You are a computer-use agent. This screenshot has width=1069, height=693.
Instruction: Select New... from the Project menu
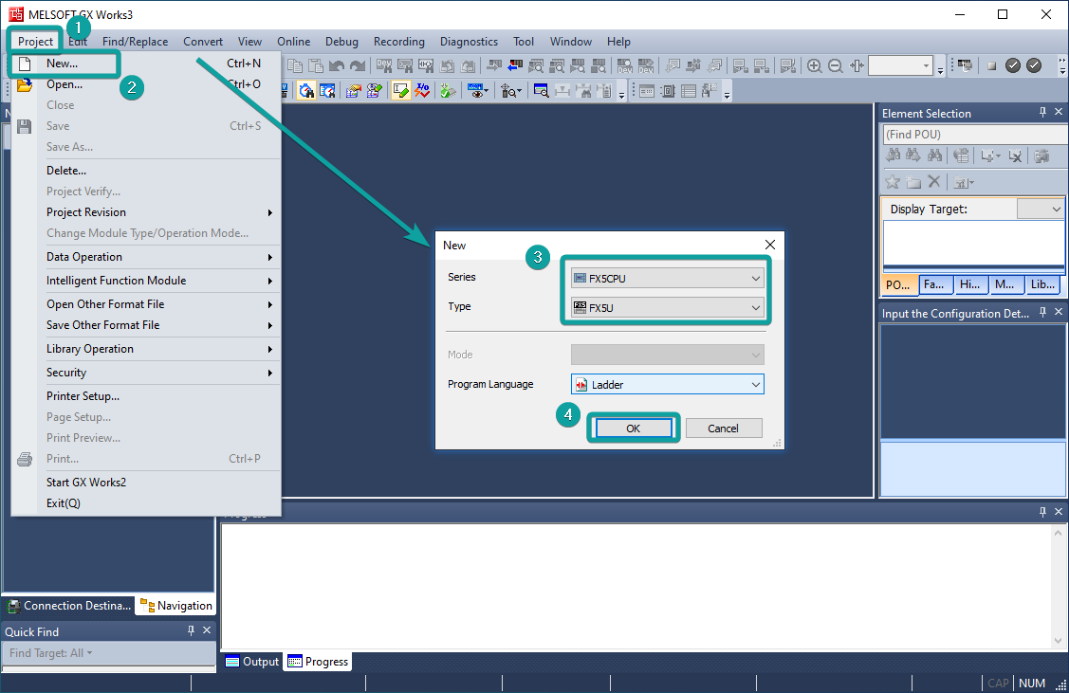click(x=62, y=63)
